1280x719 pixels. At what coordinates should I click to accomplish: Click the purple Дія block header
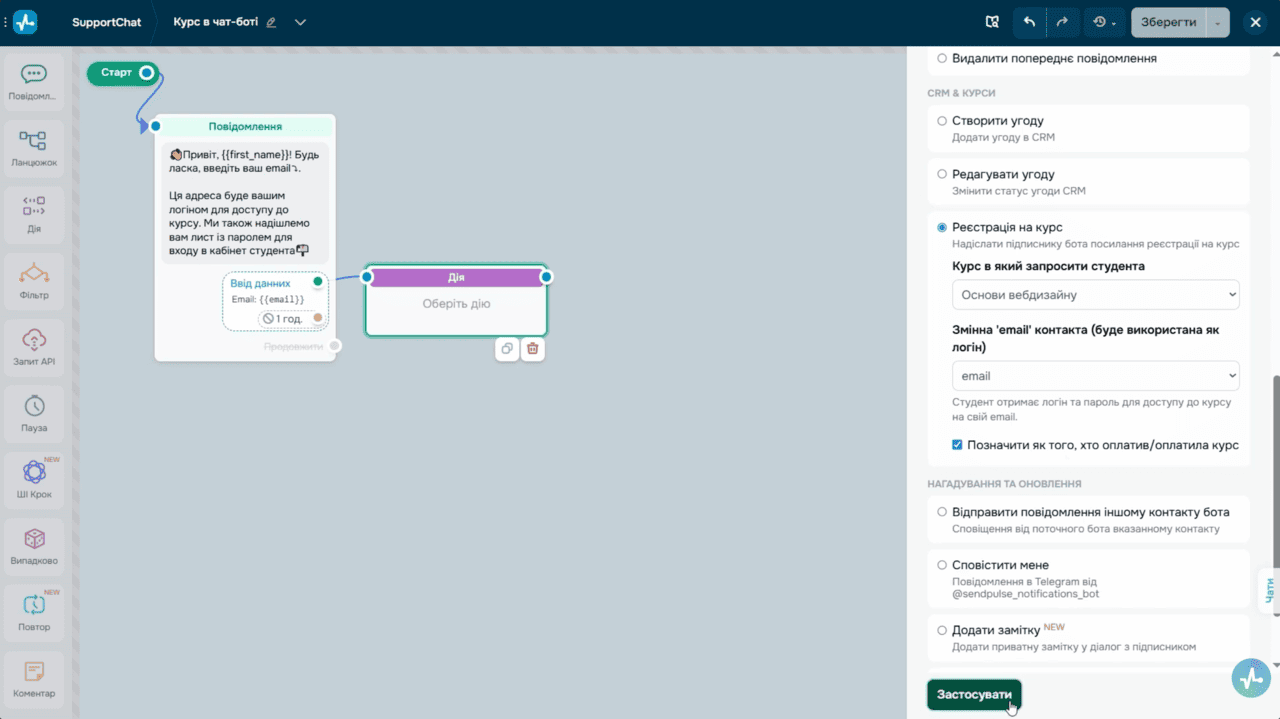tap(456, 277)
